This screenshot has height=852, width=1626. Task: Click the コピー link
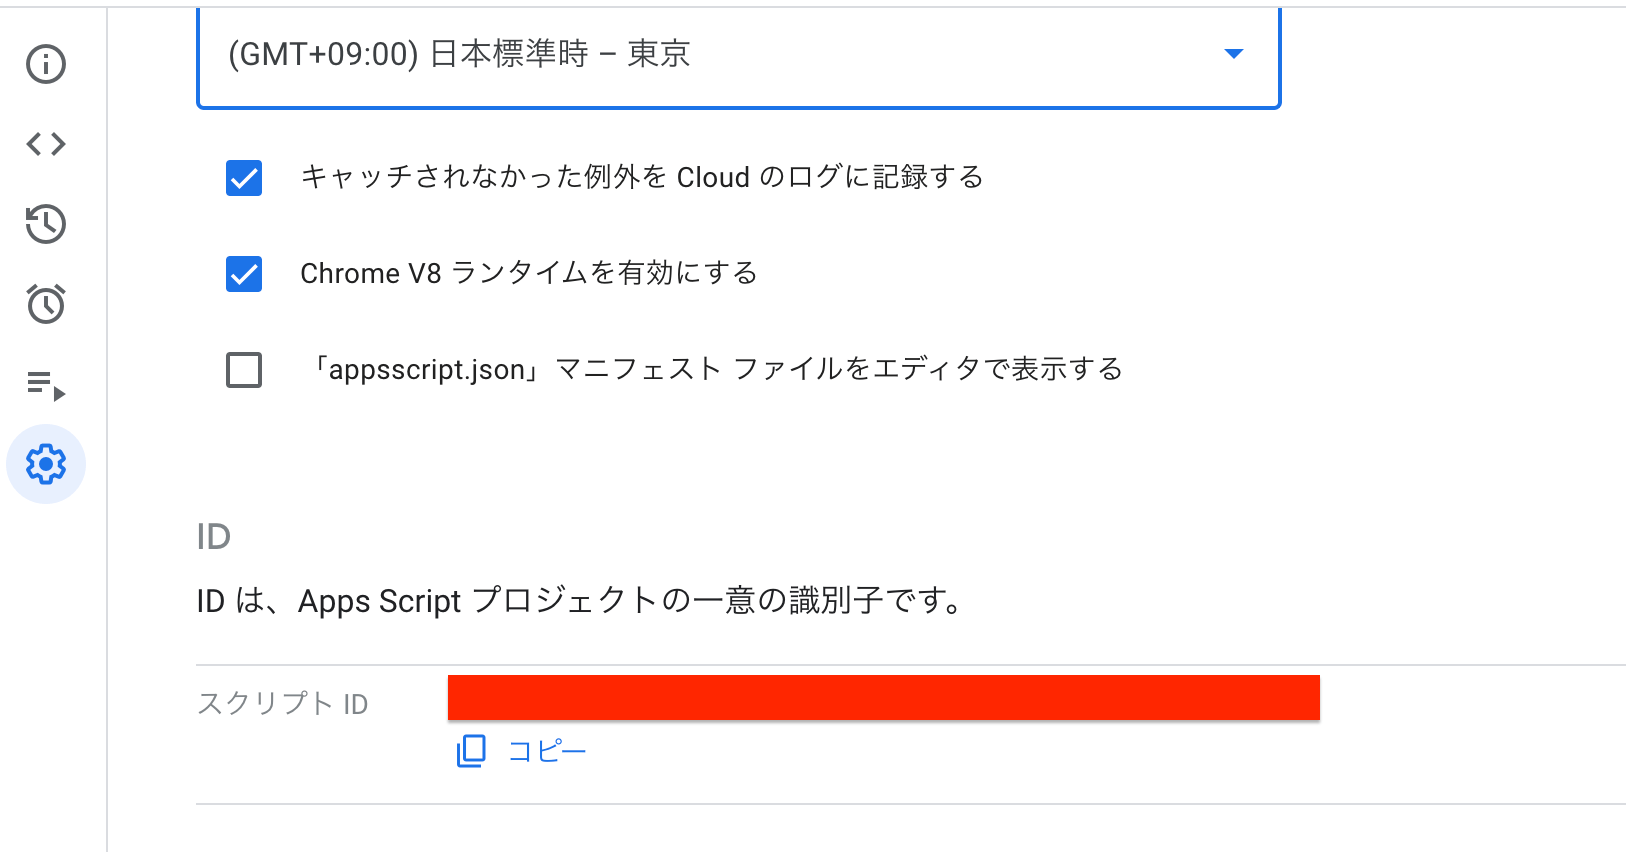pos(545,750)
